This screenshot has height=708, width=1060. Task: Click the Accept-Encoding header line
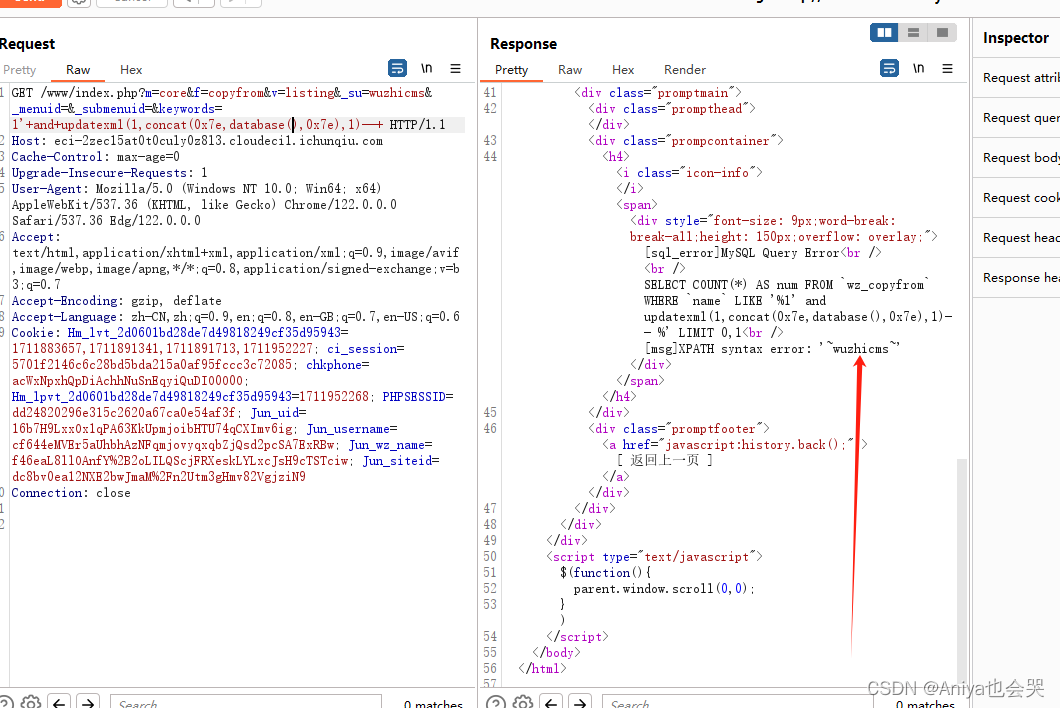(x=116, y=301)
